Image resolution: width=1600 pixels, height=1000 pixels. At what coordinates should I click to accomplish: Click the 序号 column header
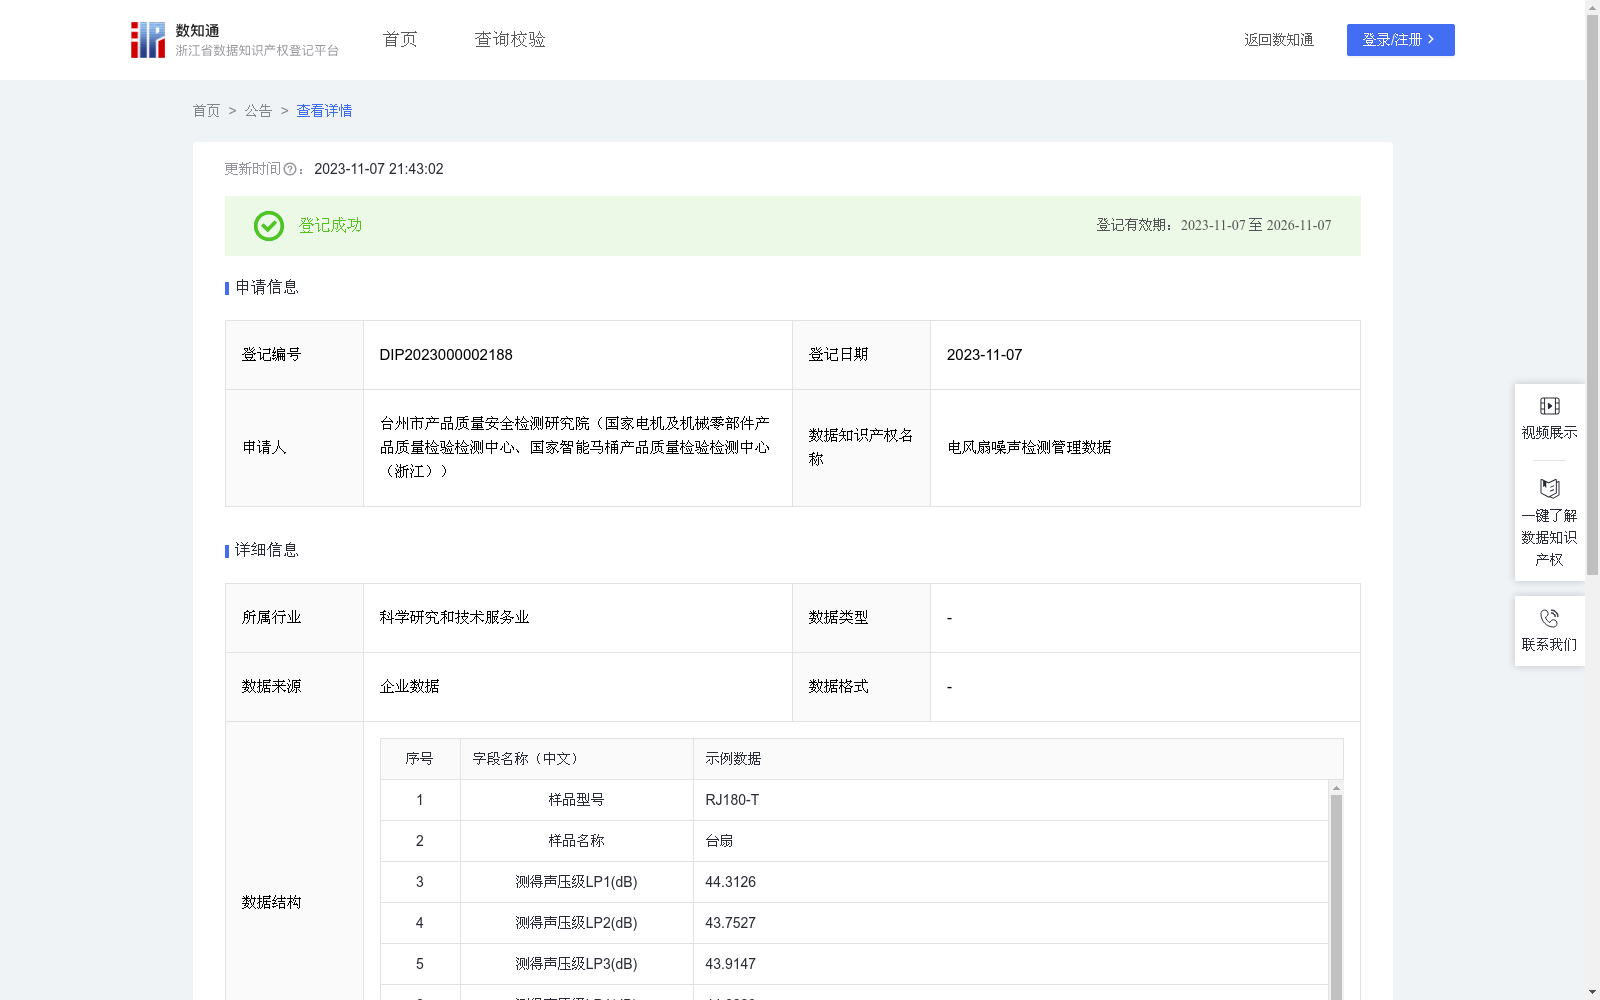(419, 759)
